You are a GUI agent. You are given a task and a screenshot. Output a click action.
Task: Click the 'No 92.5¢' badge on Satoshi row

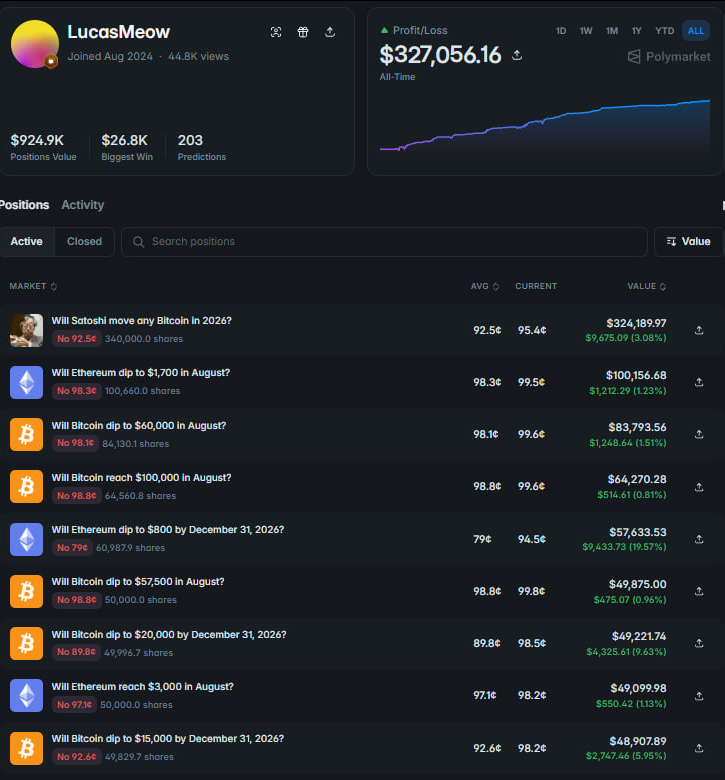point(77,339)
